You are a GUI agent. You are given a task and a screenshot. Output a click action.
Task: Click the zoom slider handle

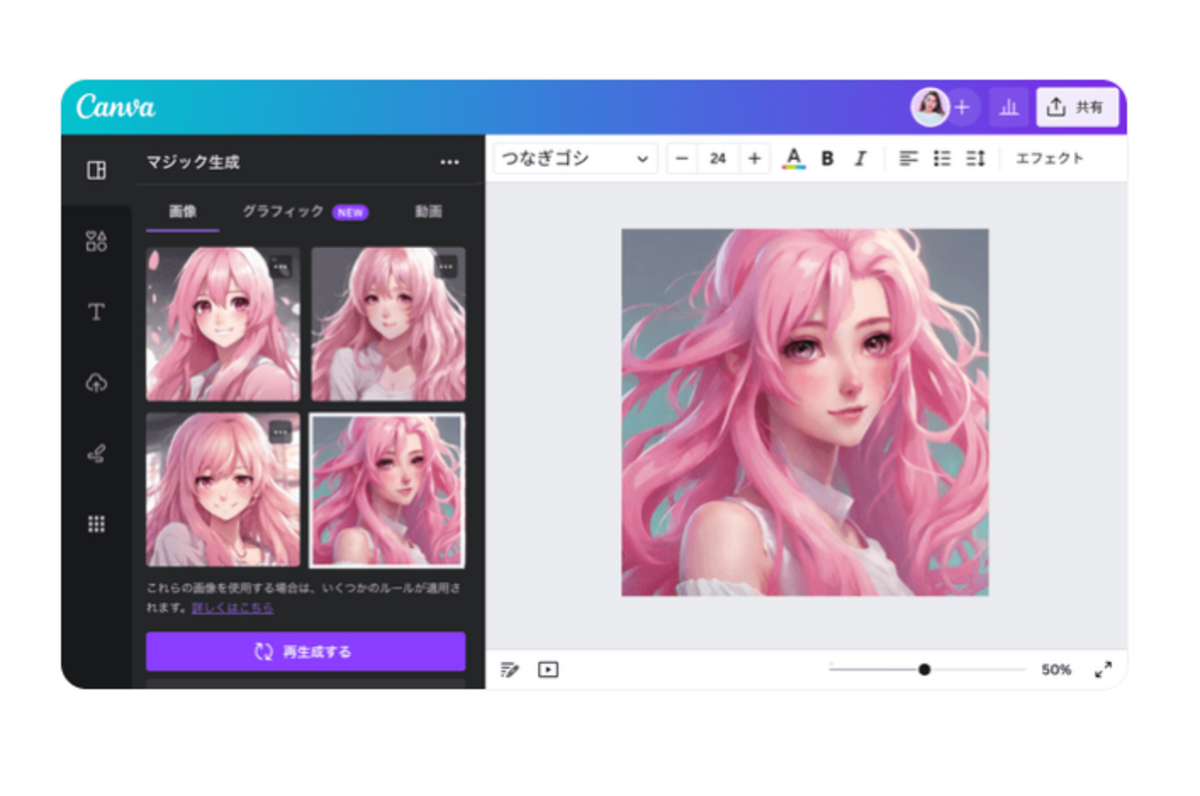[x=924, y=670]
